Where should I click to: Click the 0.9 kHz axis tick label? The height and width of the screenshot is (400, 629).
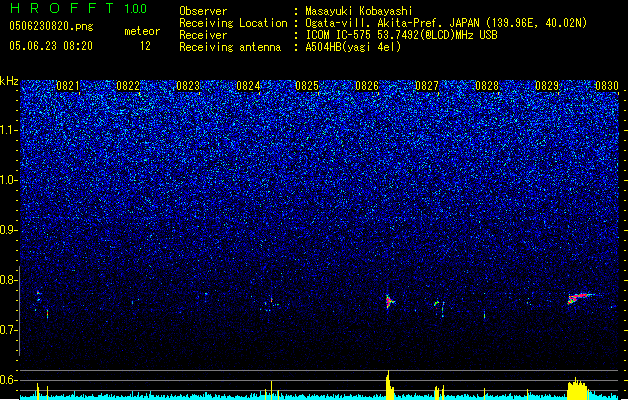pos(9,230)
